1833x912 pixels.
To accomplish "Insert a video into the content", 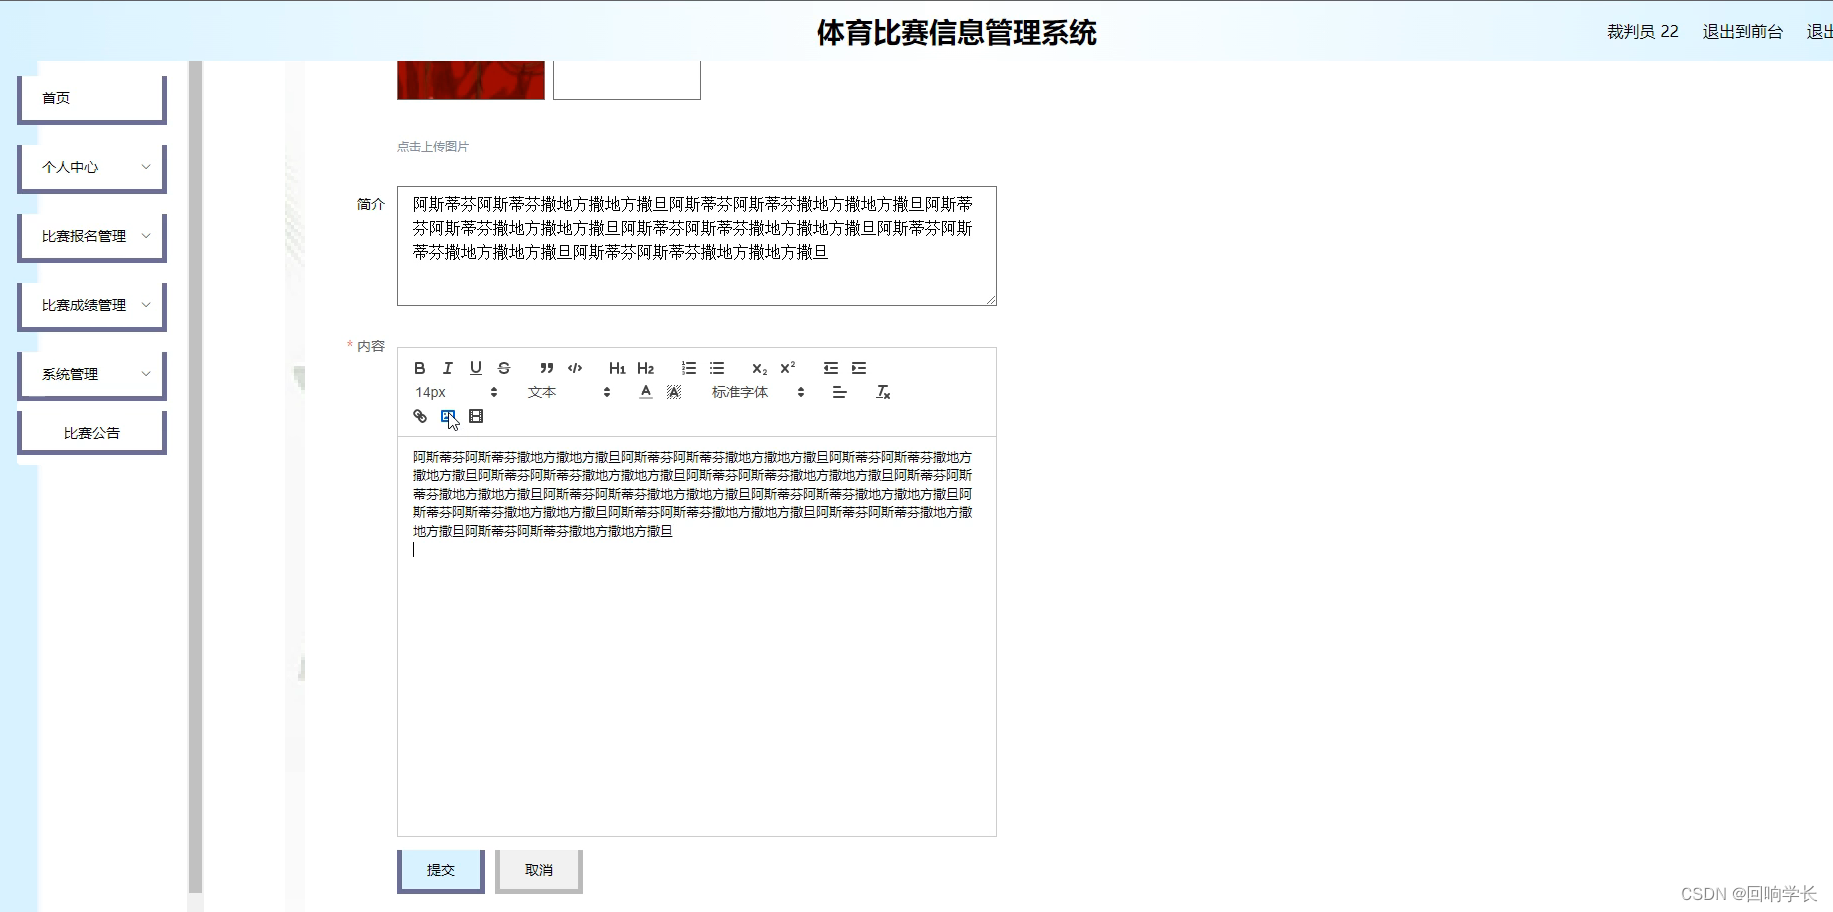I will [476, 416].
